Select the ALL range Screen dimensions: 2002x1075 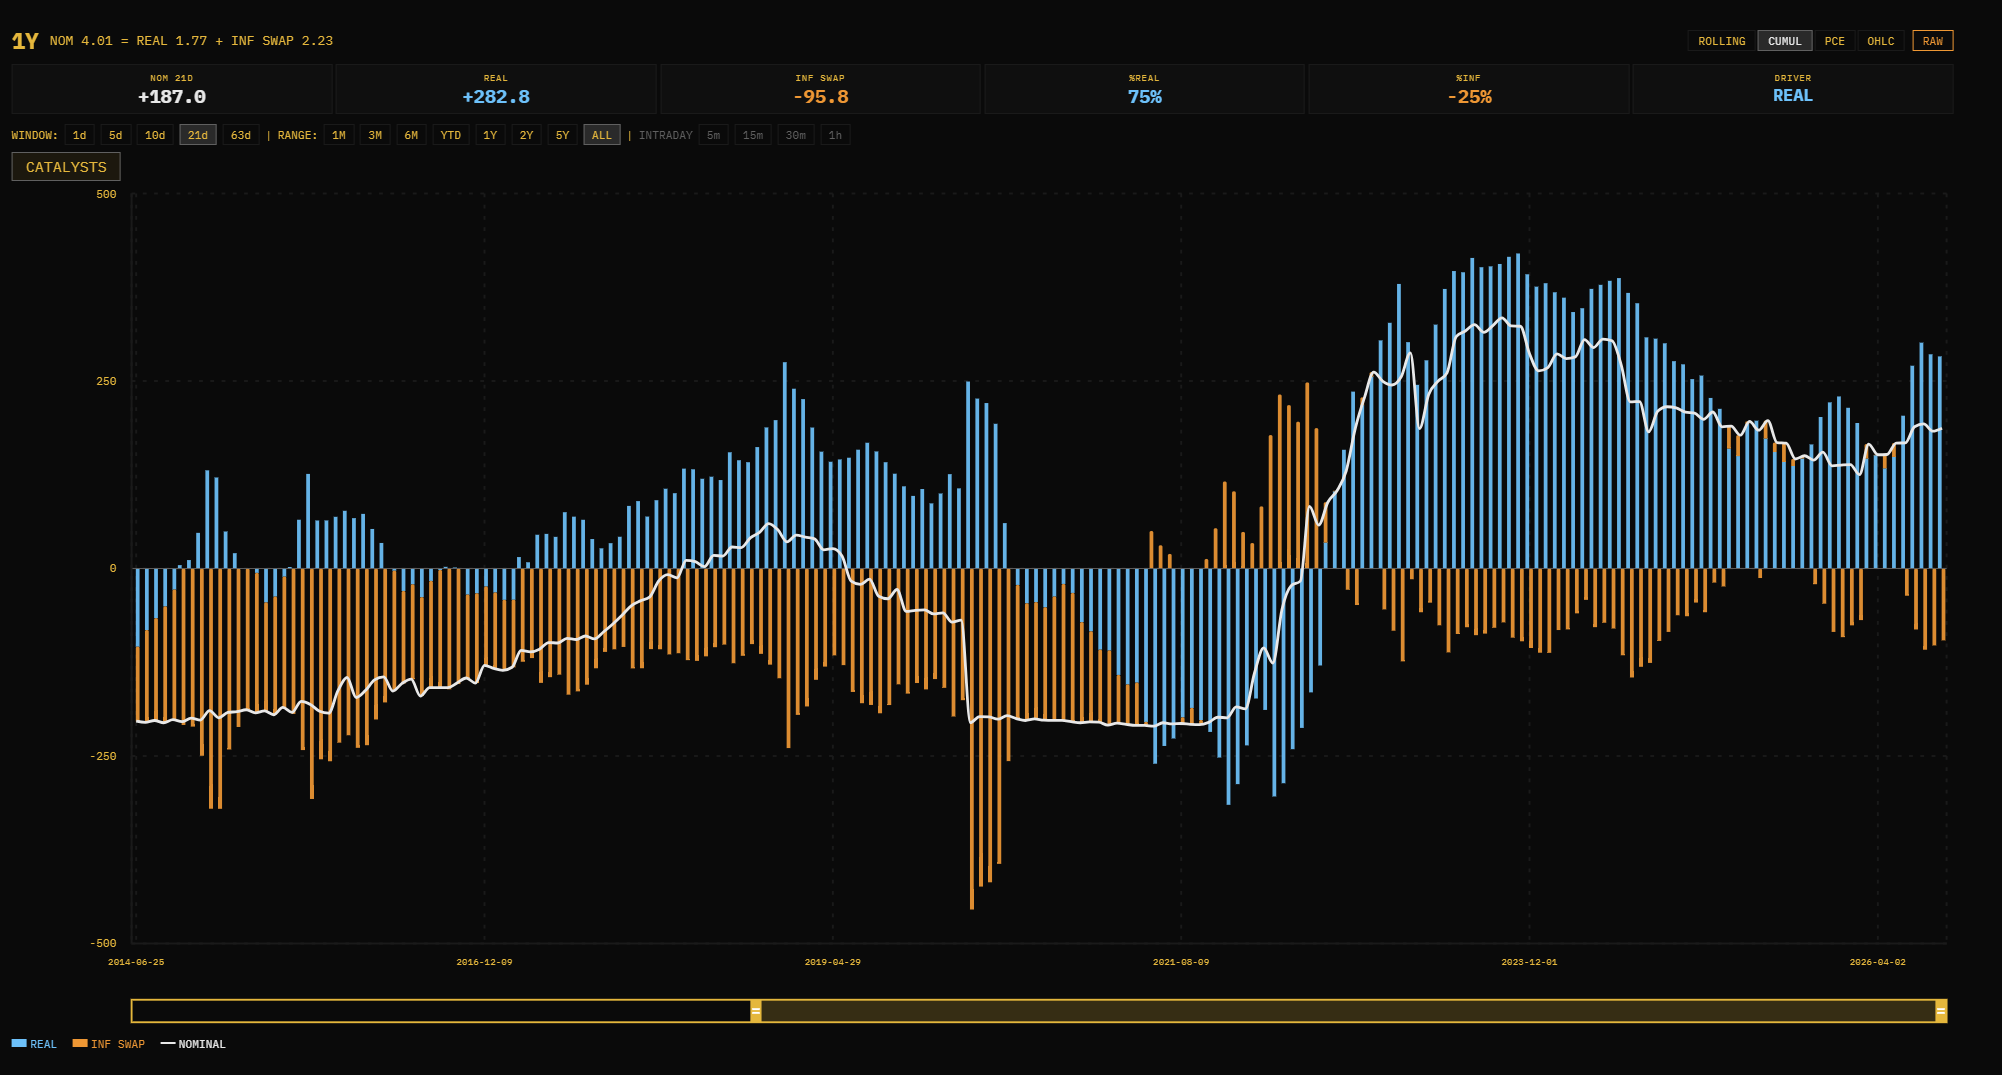coord(602,135)
